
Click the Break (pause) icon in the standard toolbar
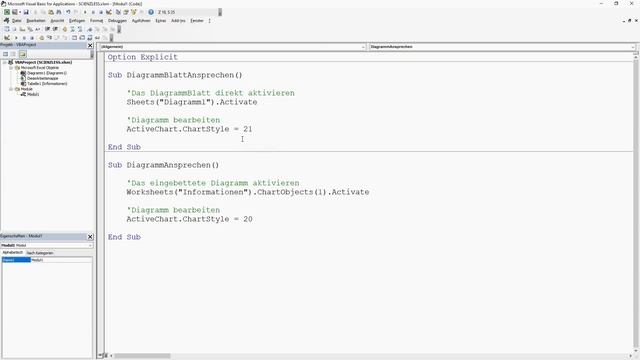click(x=93, y=12)
